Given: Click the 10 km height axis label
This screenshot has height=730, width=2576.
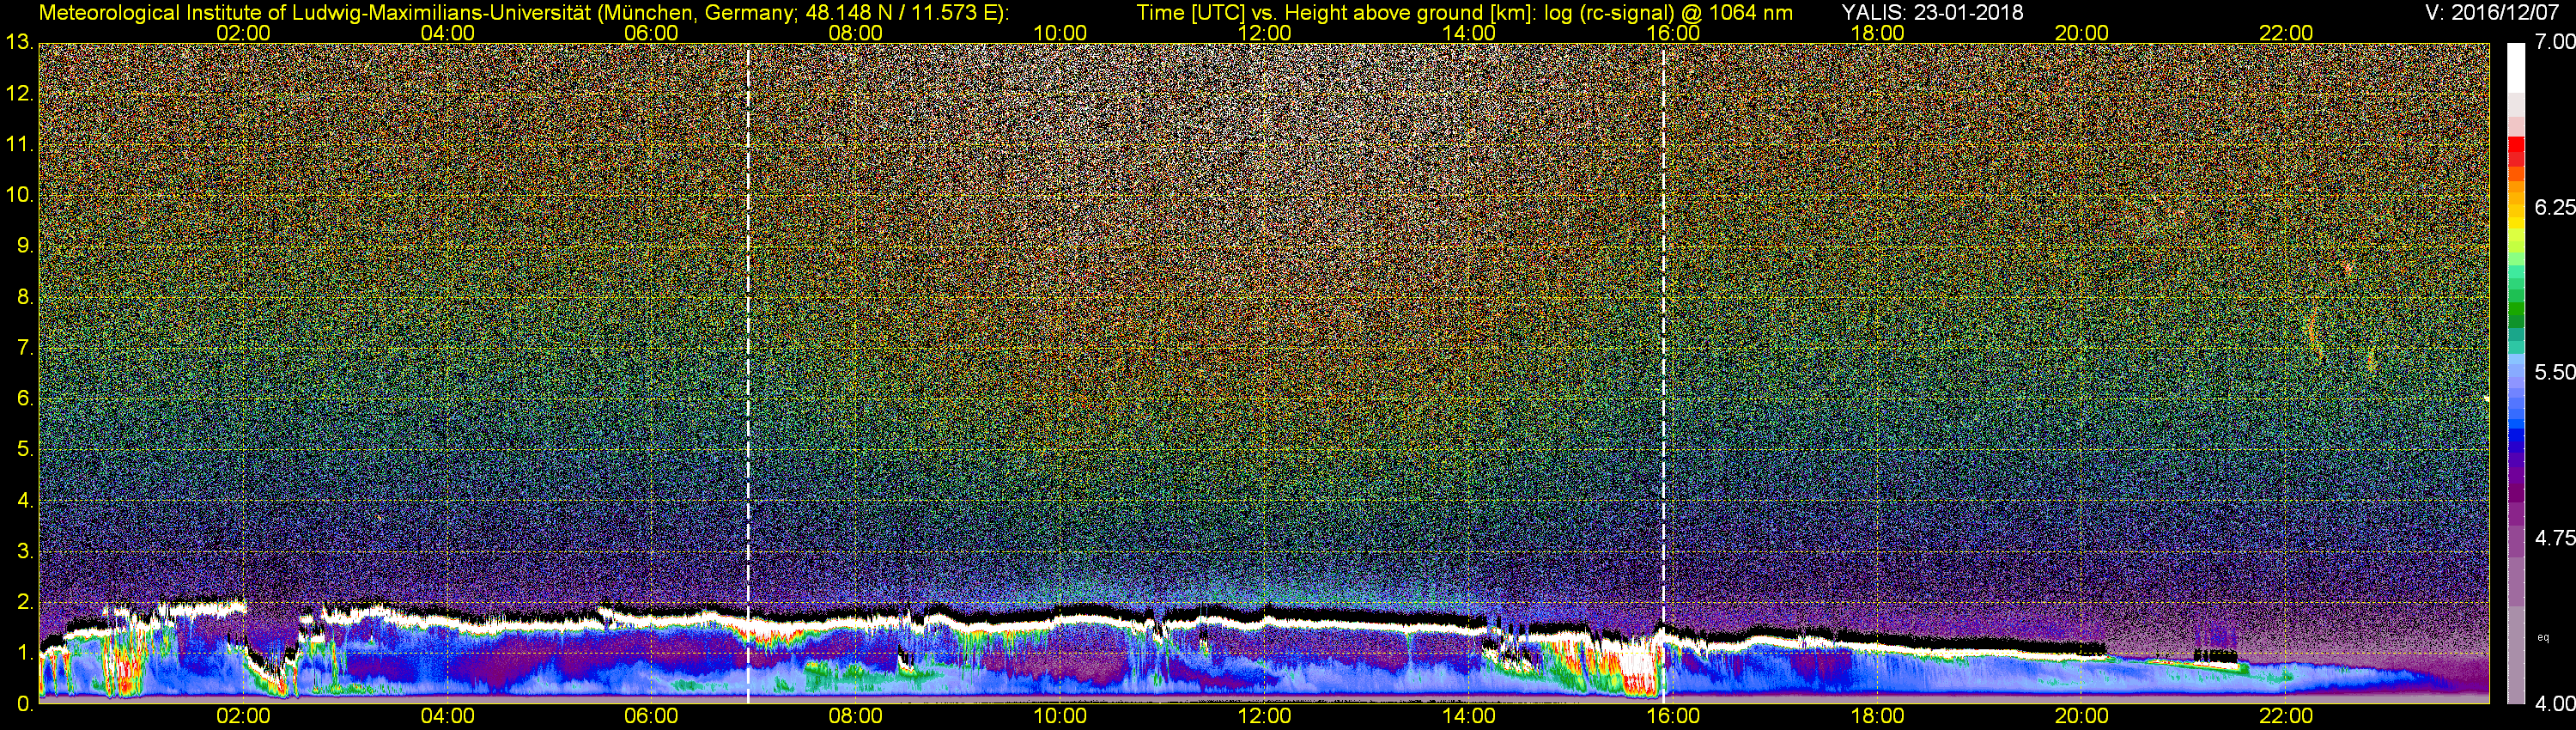Looking at the screenshot, I should (x=19, y=195).
